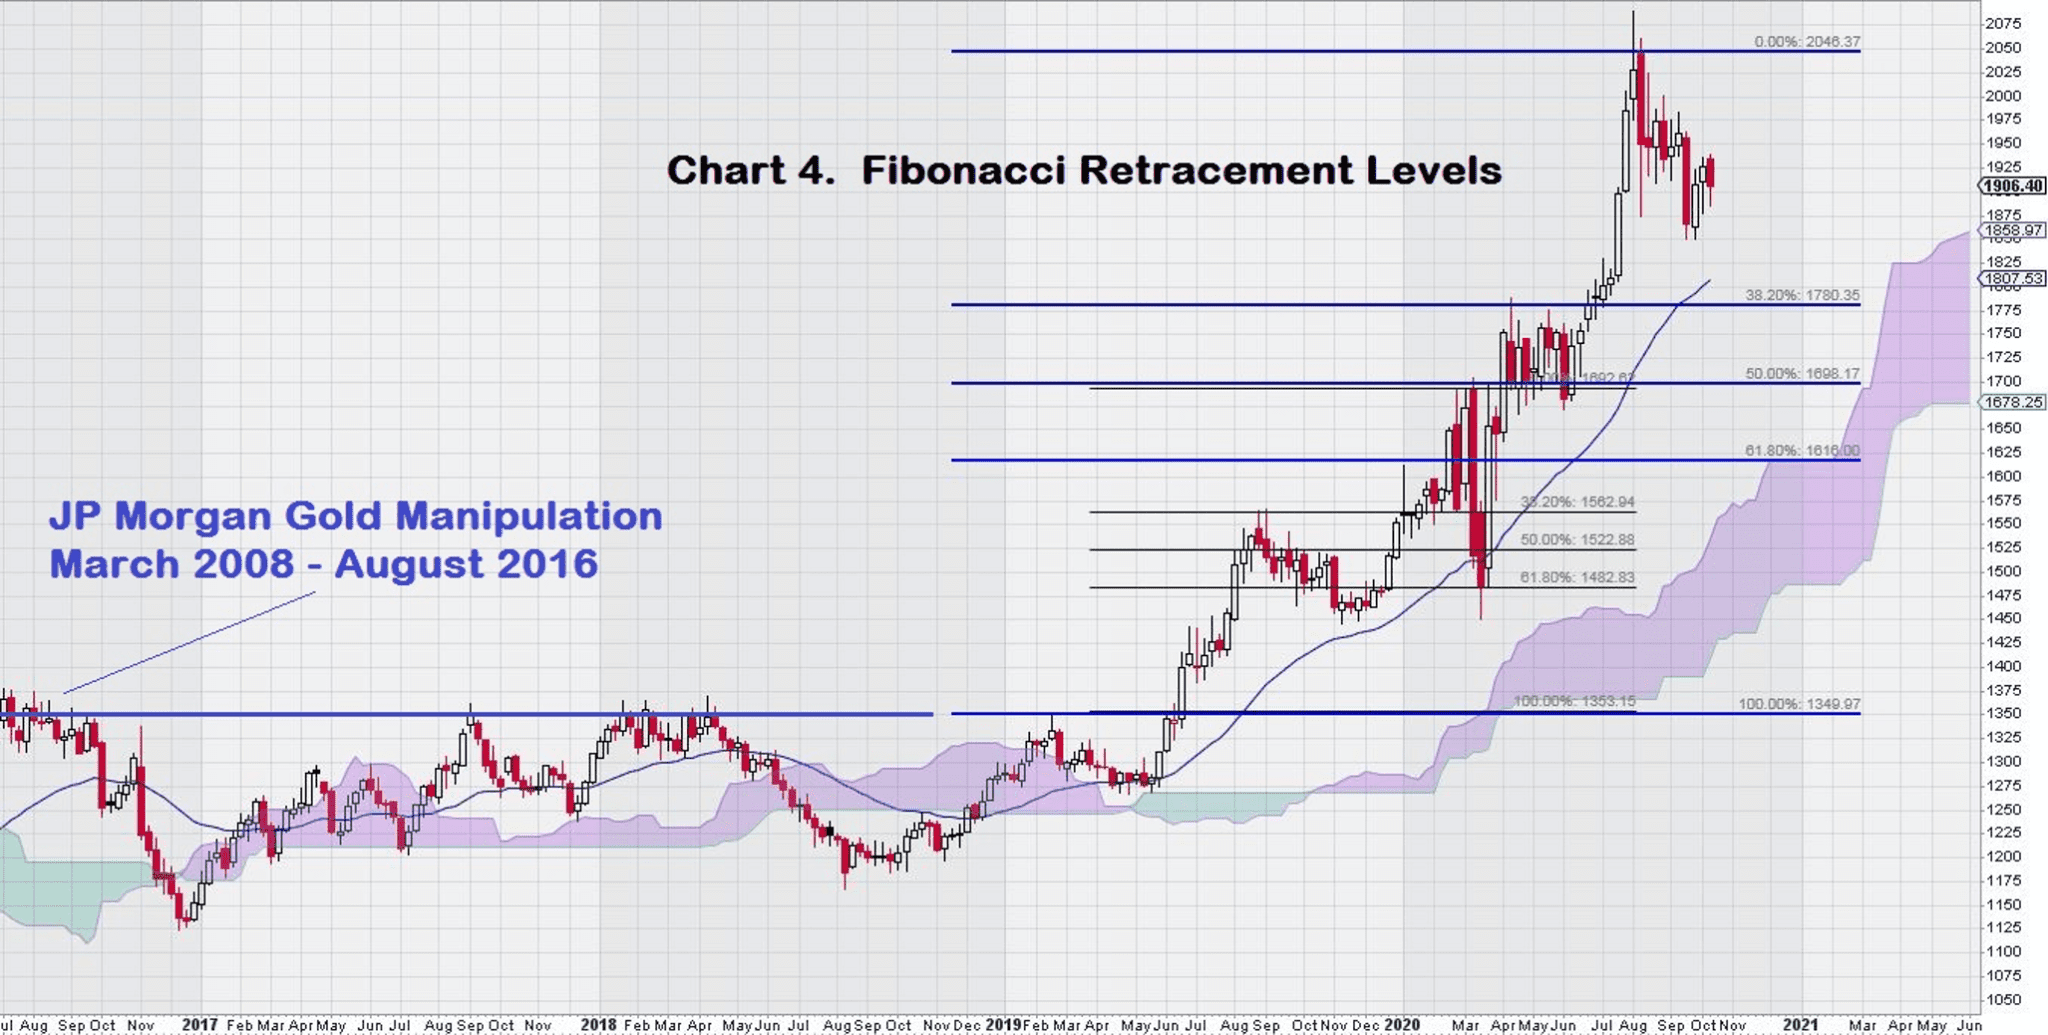Click the 2018 year label on time axis
Viewport: 2048px width, 1035px height.
click(x=598, y=1025)
